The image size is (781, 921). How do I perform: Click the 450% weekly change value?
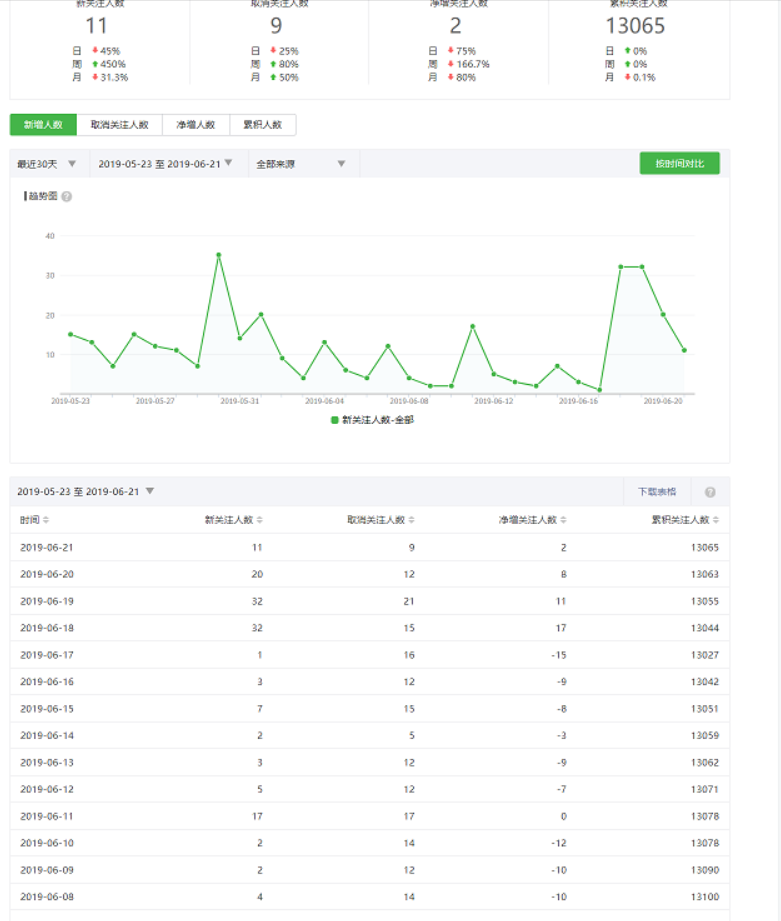113,64
